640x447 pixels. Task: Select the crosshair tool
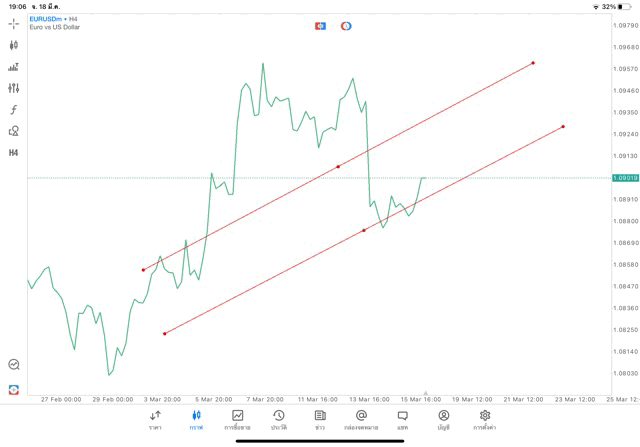click(14, 23)
